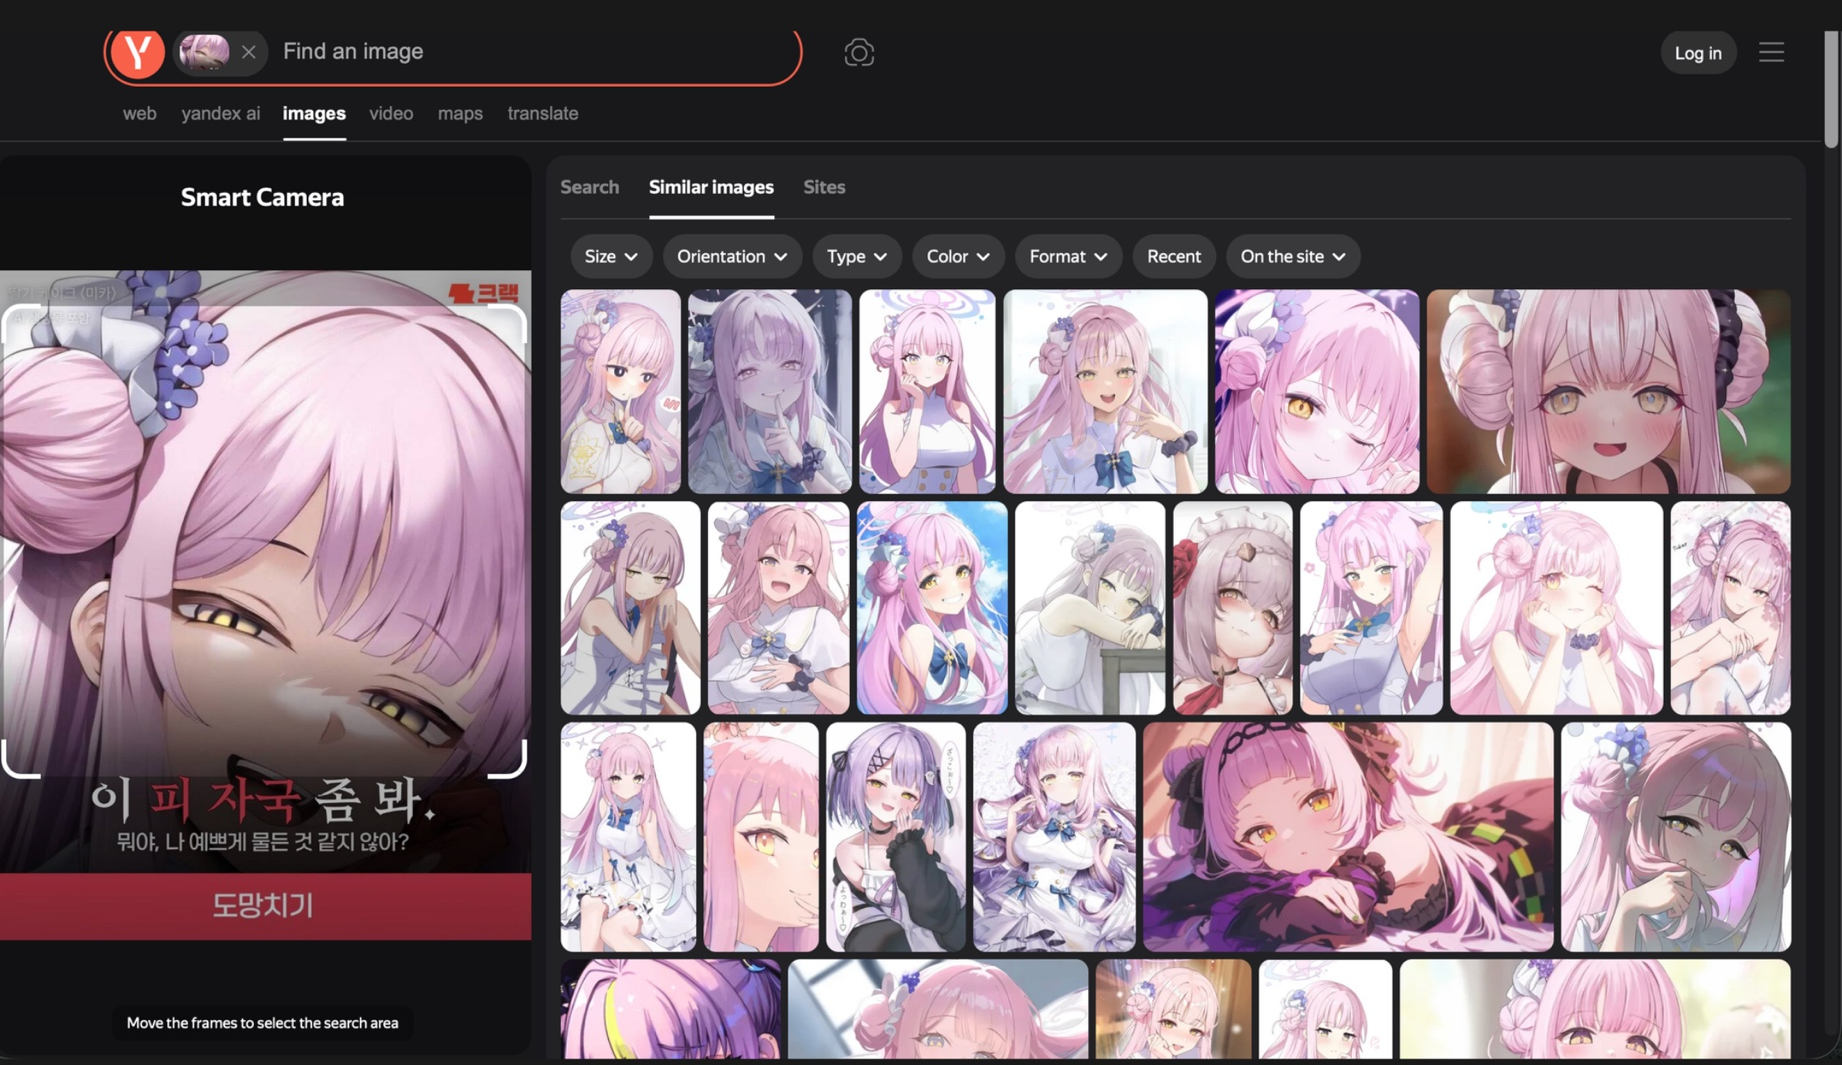
Task: Open the result of the girl with finger on lips
Action: click(x=769, y=391)
